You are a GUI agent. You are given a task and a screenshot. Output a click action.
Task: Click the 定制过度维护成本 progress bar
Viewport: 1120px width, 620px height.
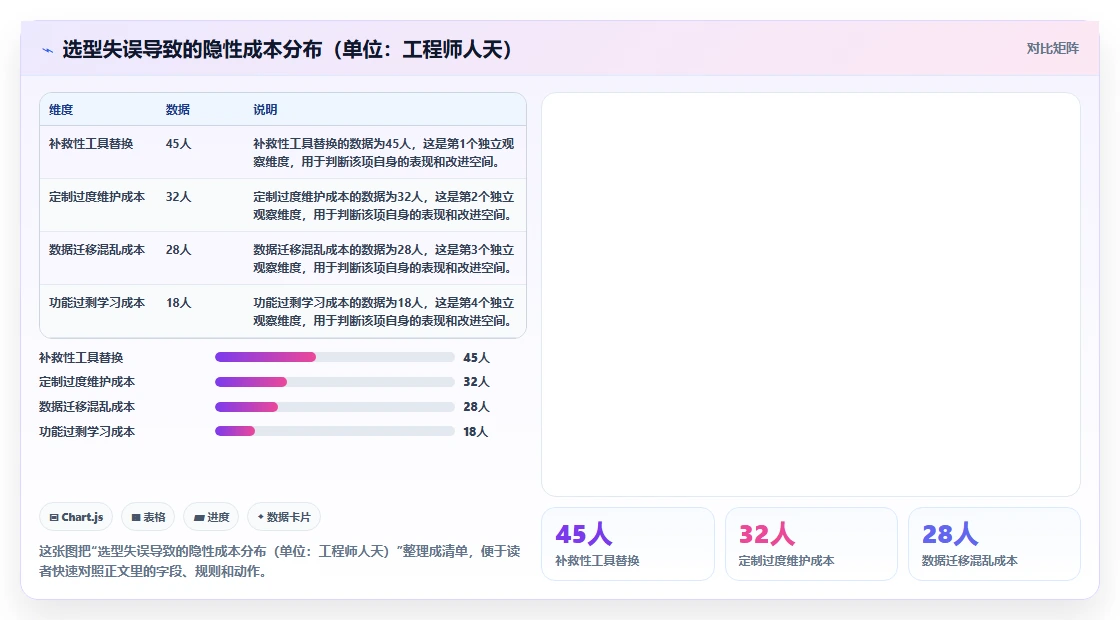tap(334, 382)
